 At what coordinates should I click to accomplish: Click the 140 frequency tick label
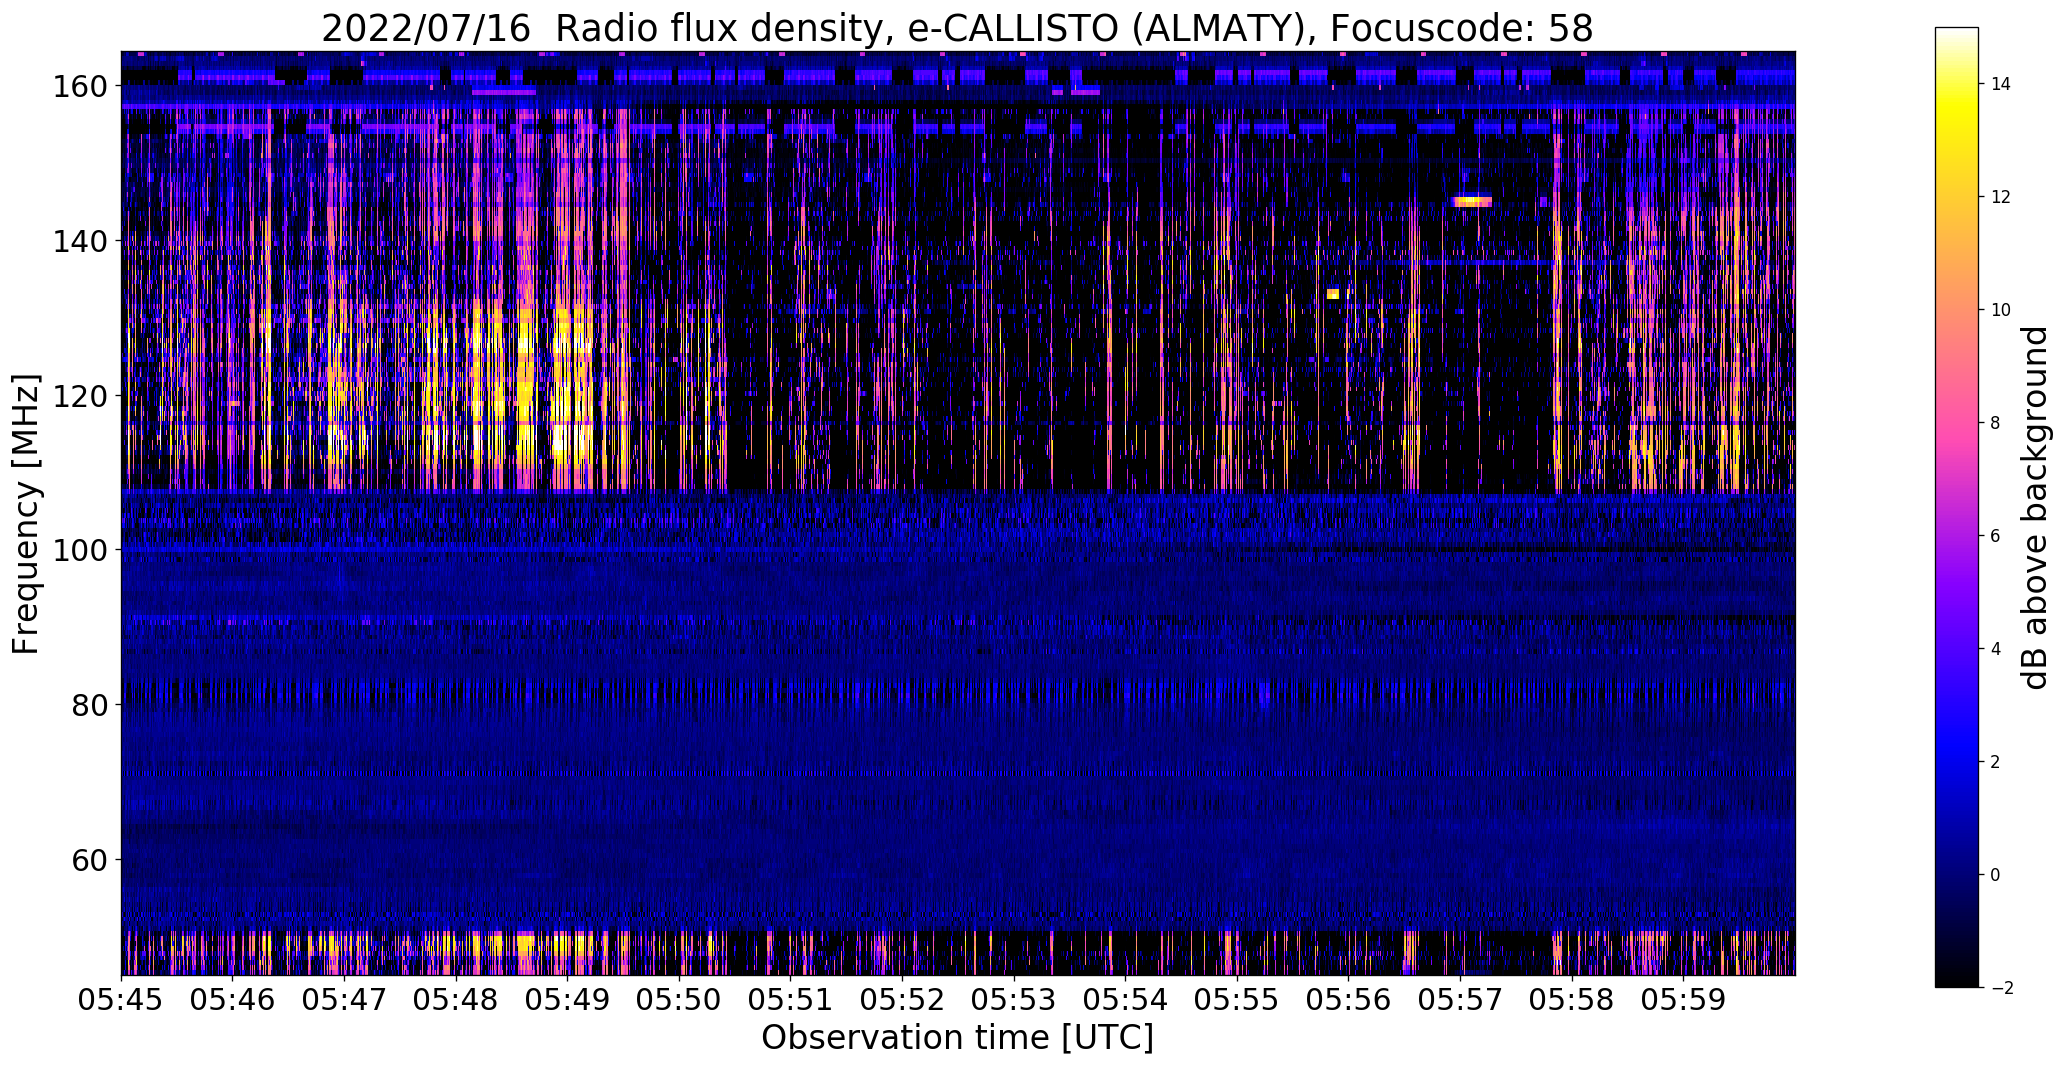click(82, 241)
